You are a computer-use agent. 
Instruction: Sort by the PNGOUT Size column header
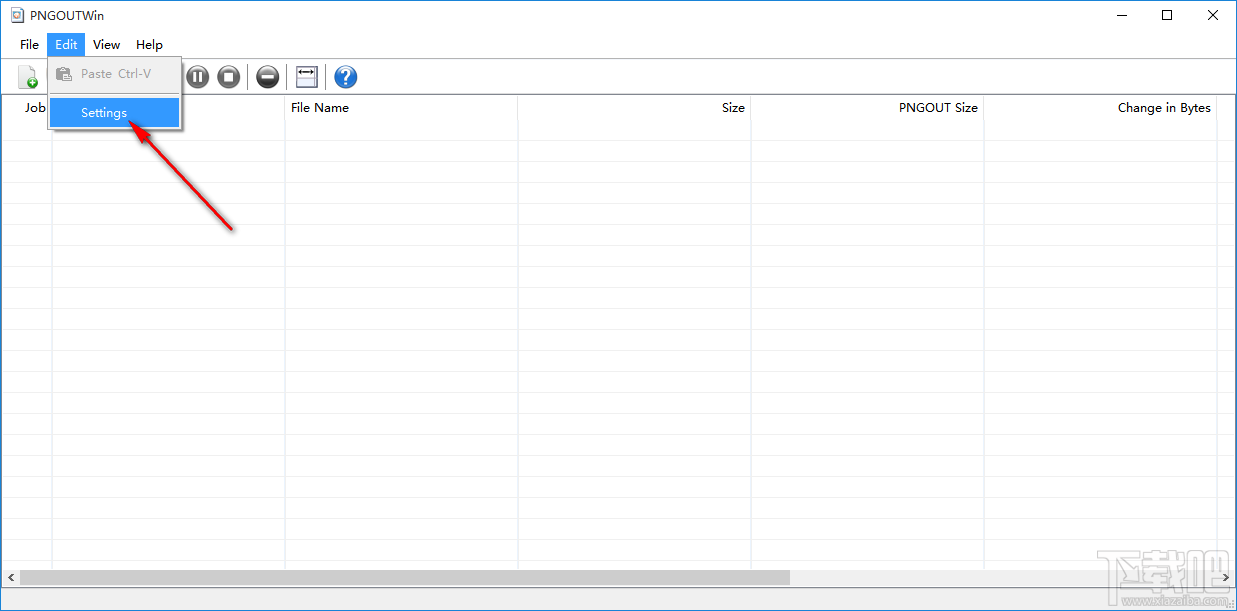(867, 108)
